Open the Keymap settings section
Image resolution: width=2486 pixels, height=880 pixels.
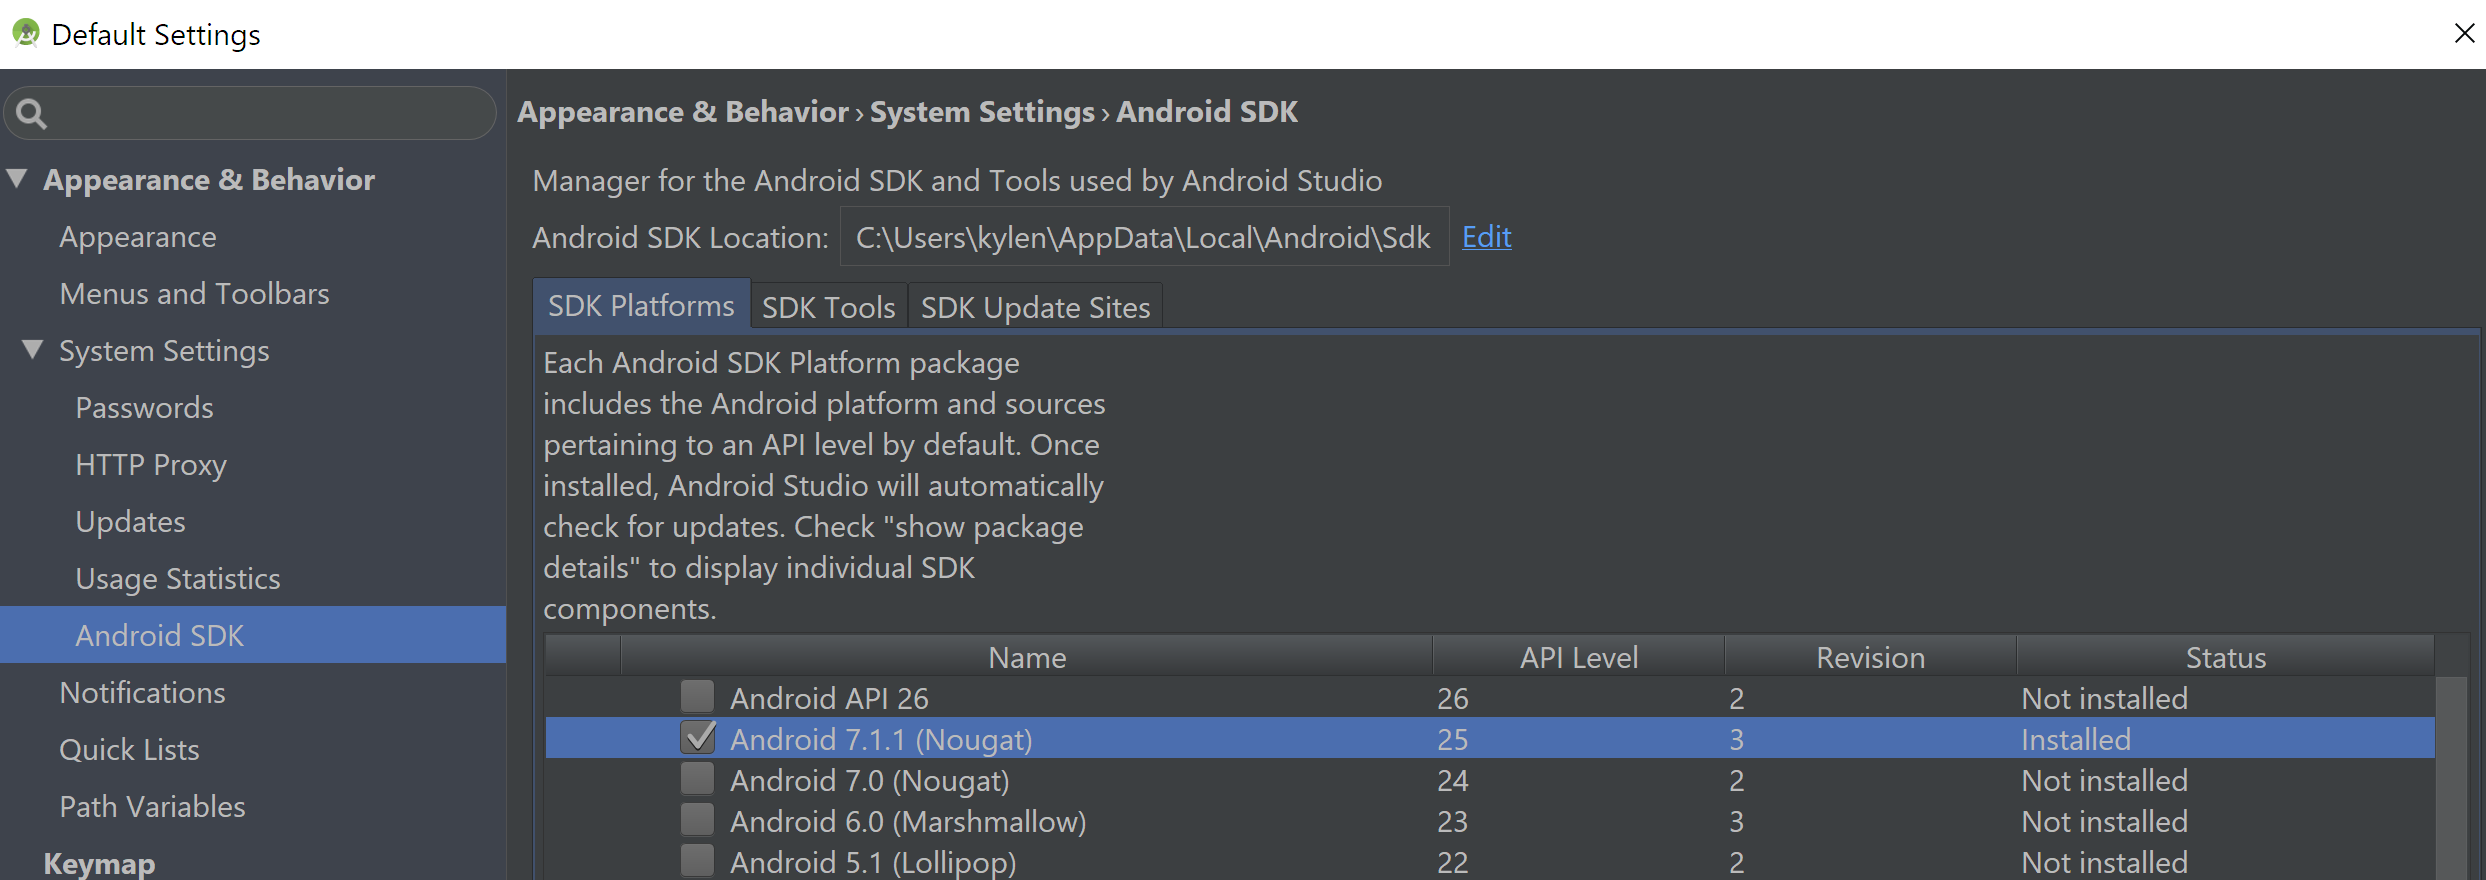(x=100, y=863)
